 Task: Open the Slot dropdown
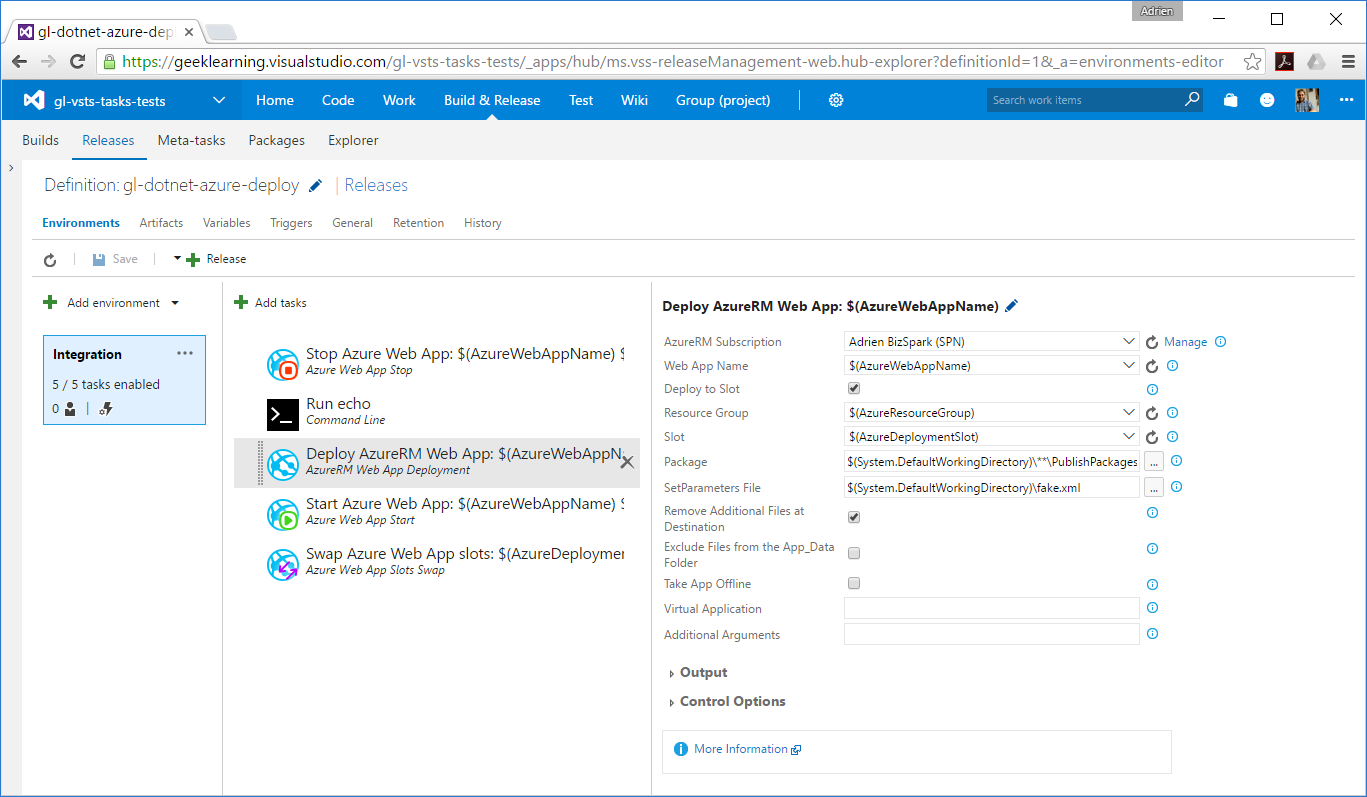click(1129, 437)
